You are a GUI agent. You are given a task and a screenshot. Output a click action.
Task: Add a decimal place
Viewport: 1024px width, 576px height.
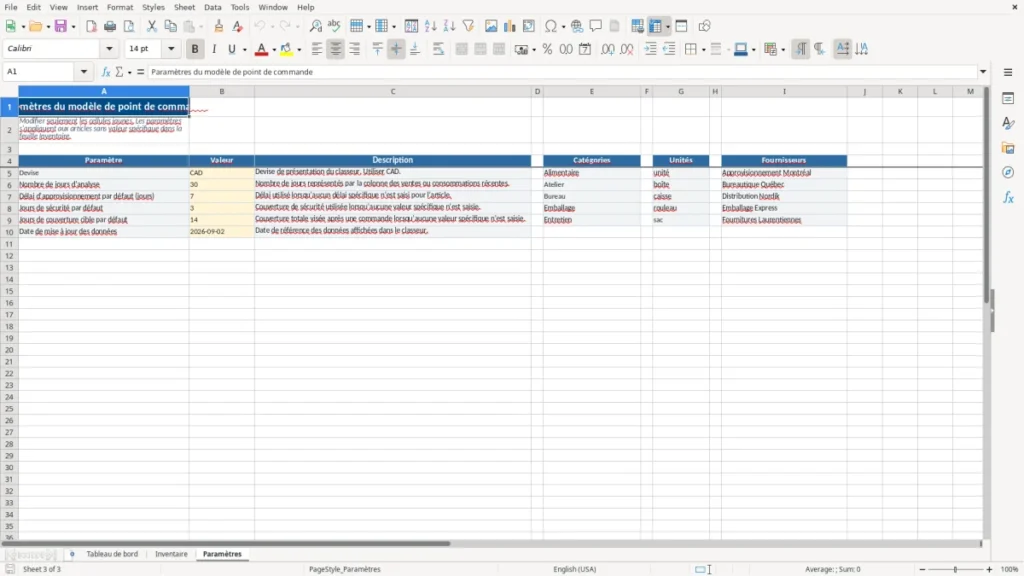[x=607, y=49]
